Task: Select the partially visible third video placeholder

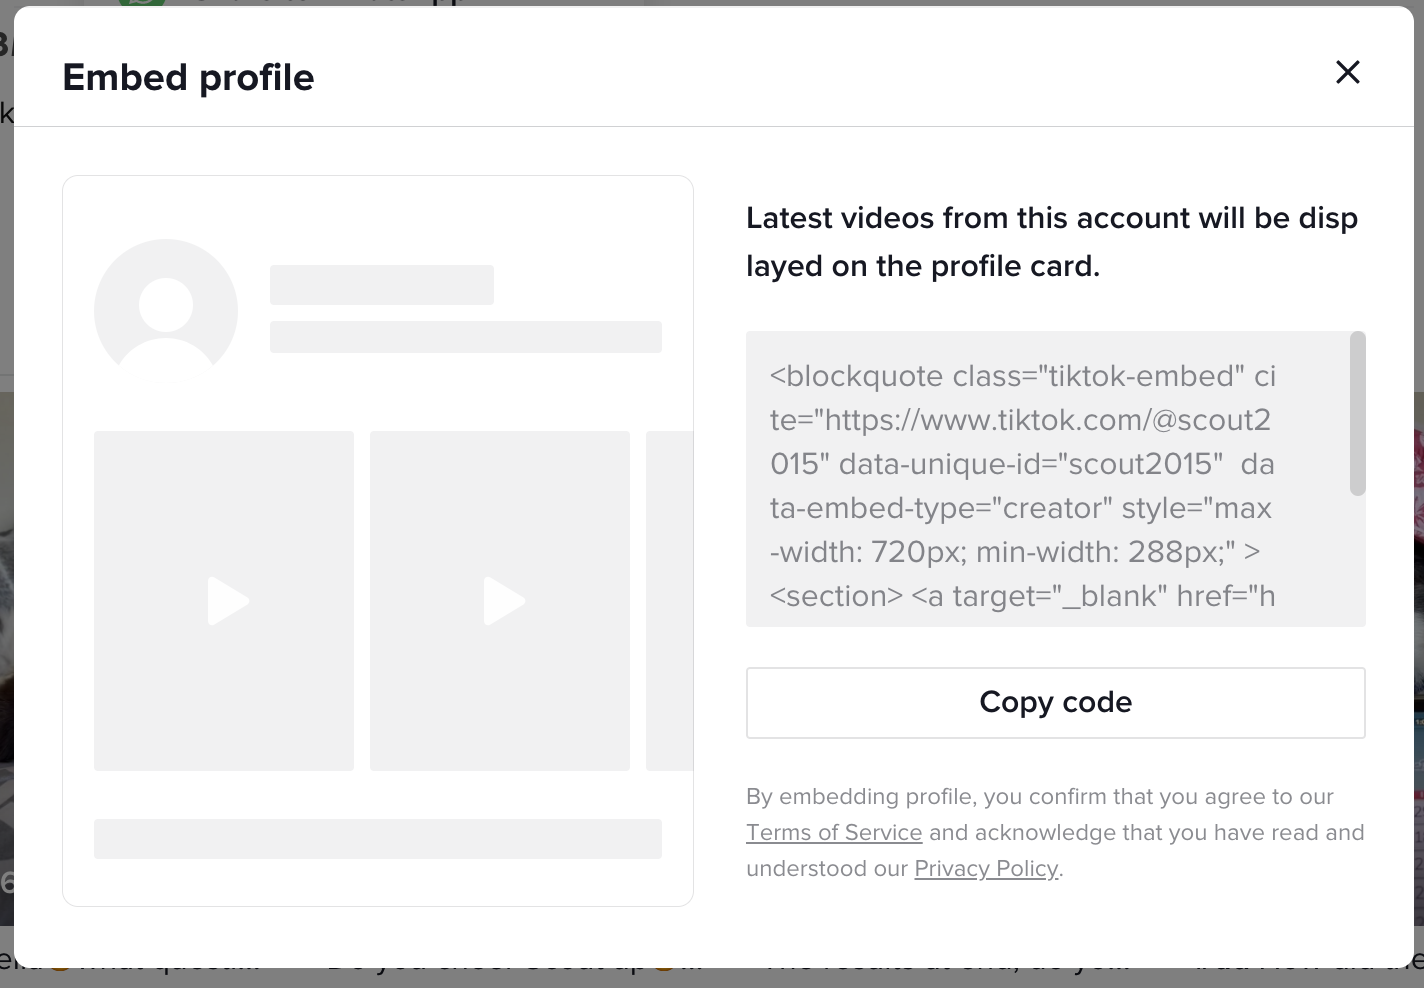Action: click(x=670, y=600)
